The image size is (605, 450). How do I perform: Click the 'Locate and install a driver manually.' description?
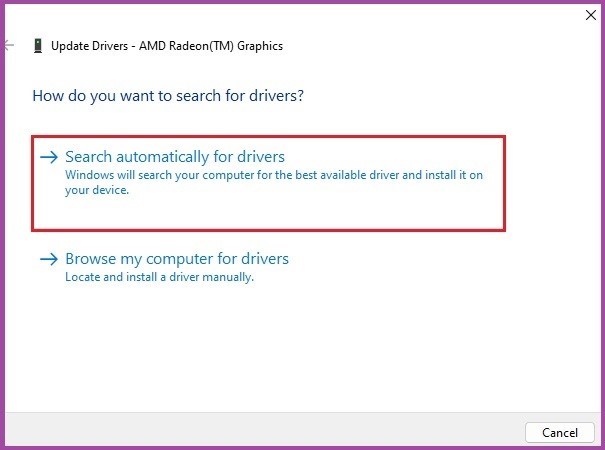(159, 277)
